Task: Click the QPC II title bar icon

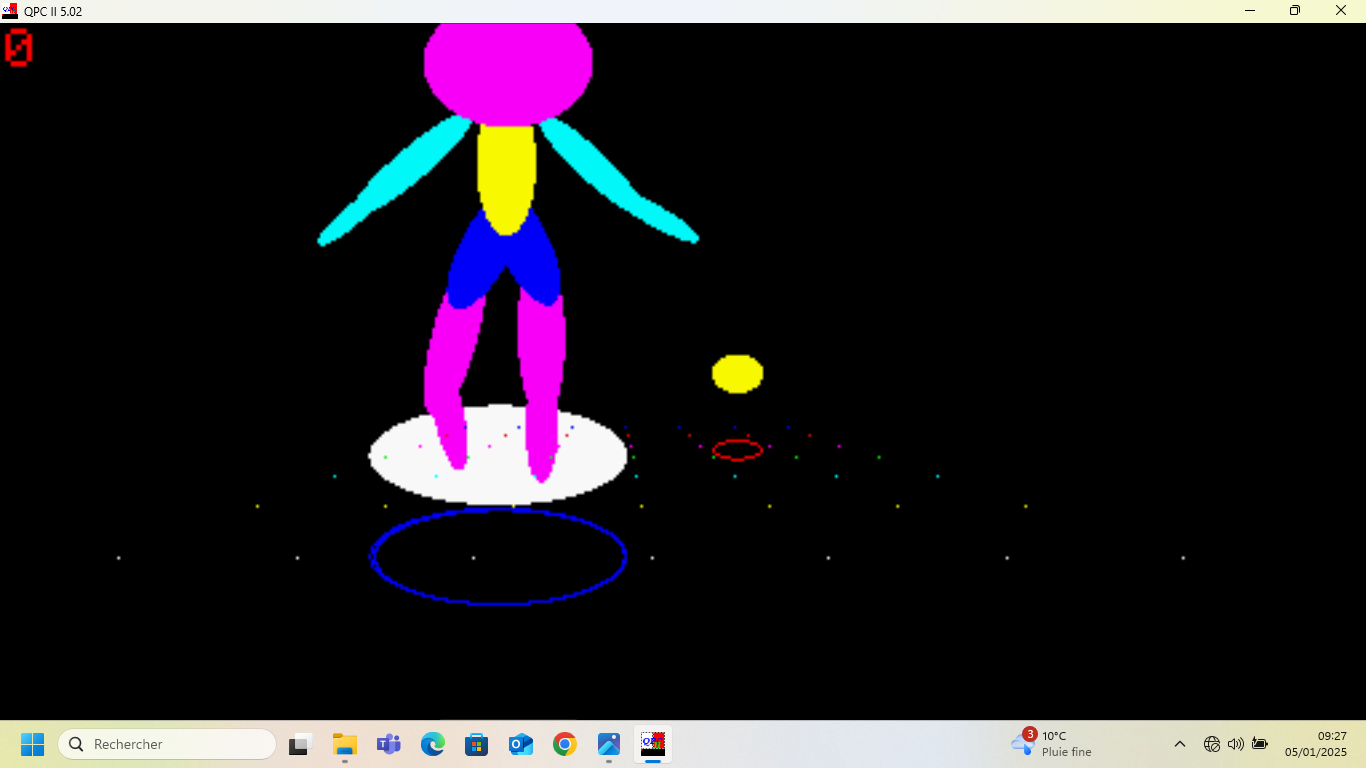Action: (10, 11)
